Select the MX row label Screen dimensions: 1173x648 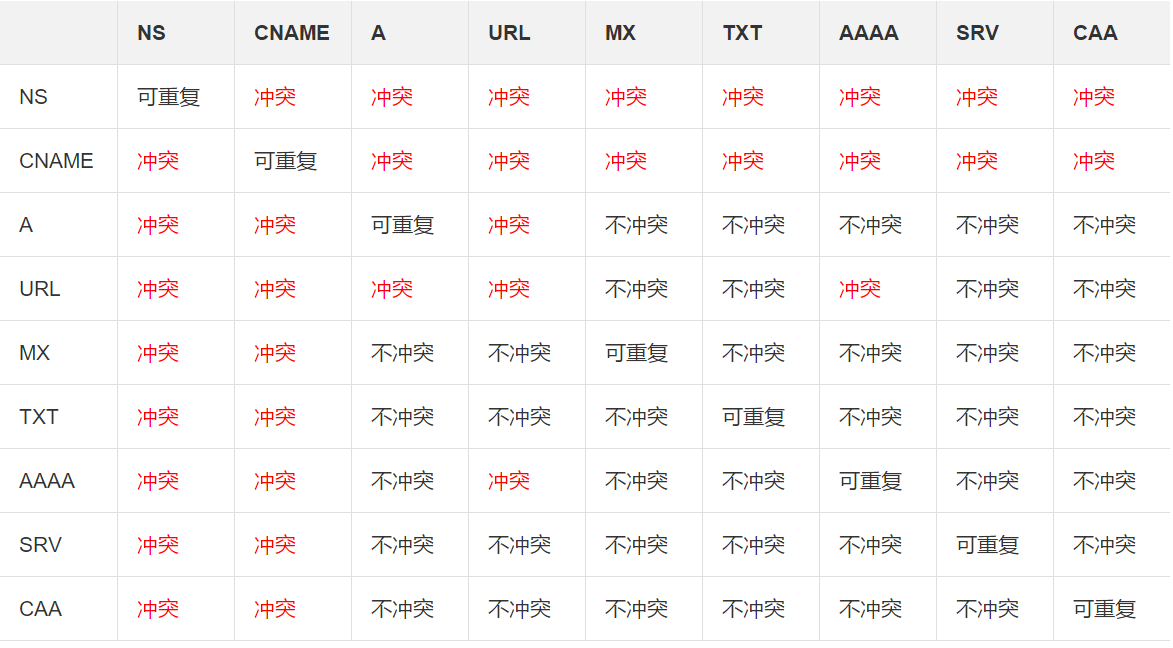point(34,353)
